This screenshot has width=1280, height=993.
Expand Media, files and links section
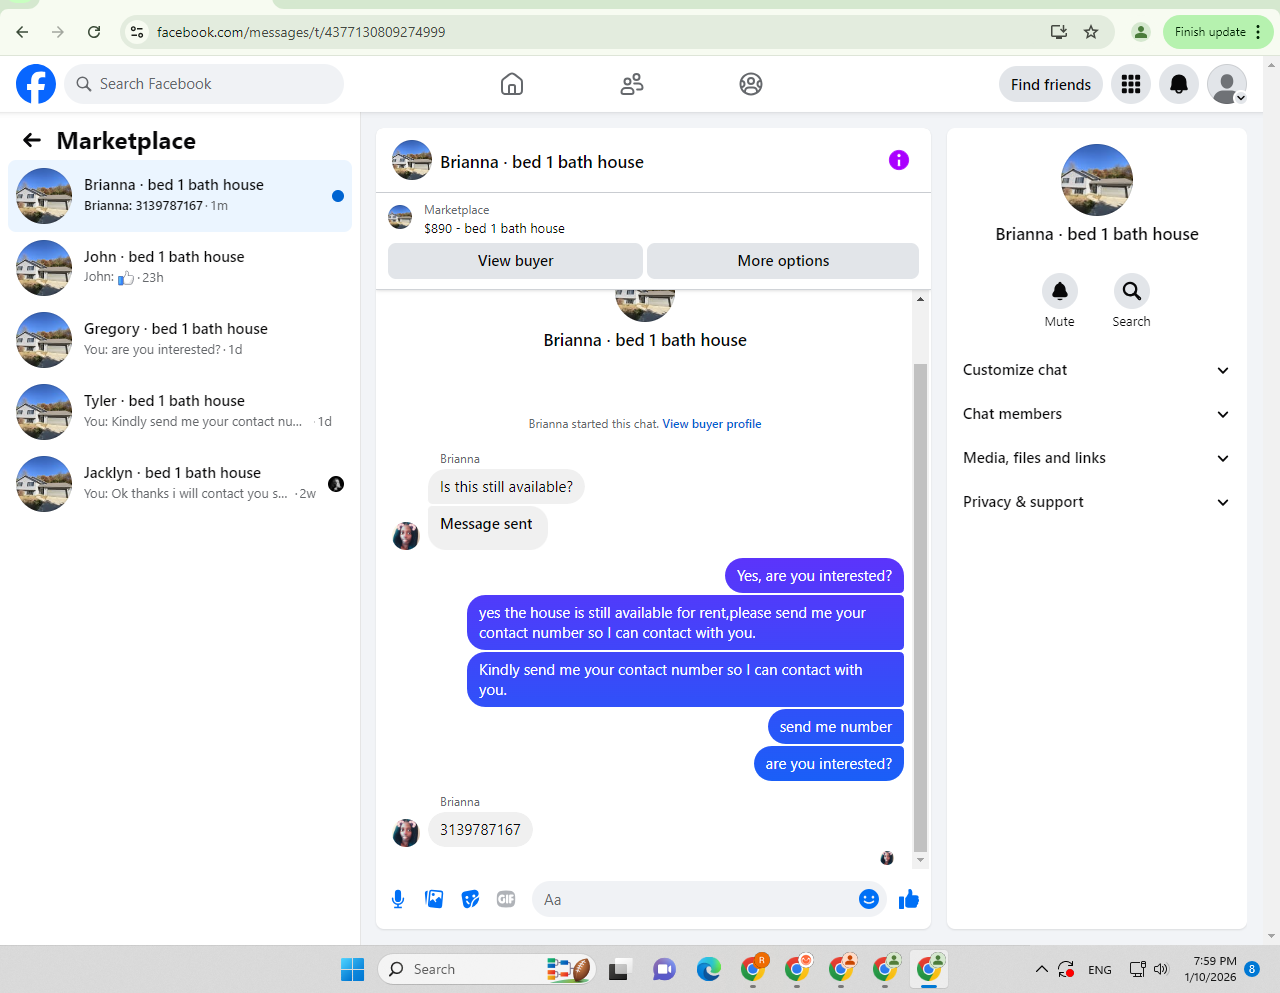pos(1097,458)
